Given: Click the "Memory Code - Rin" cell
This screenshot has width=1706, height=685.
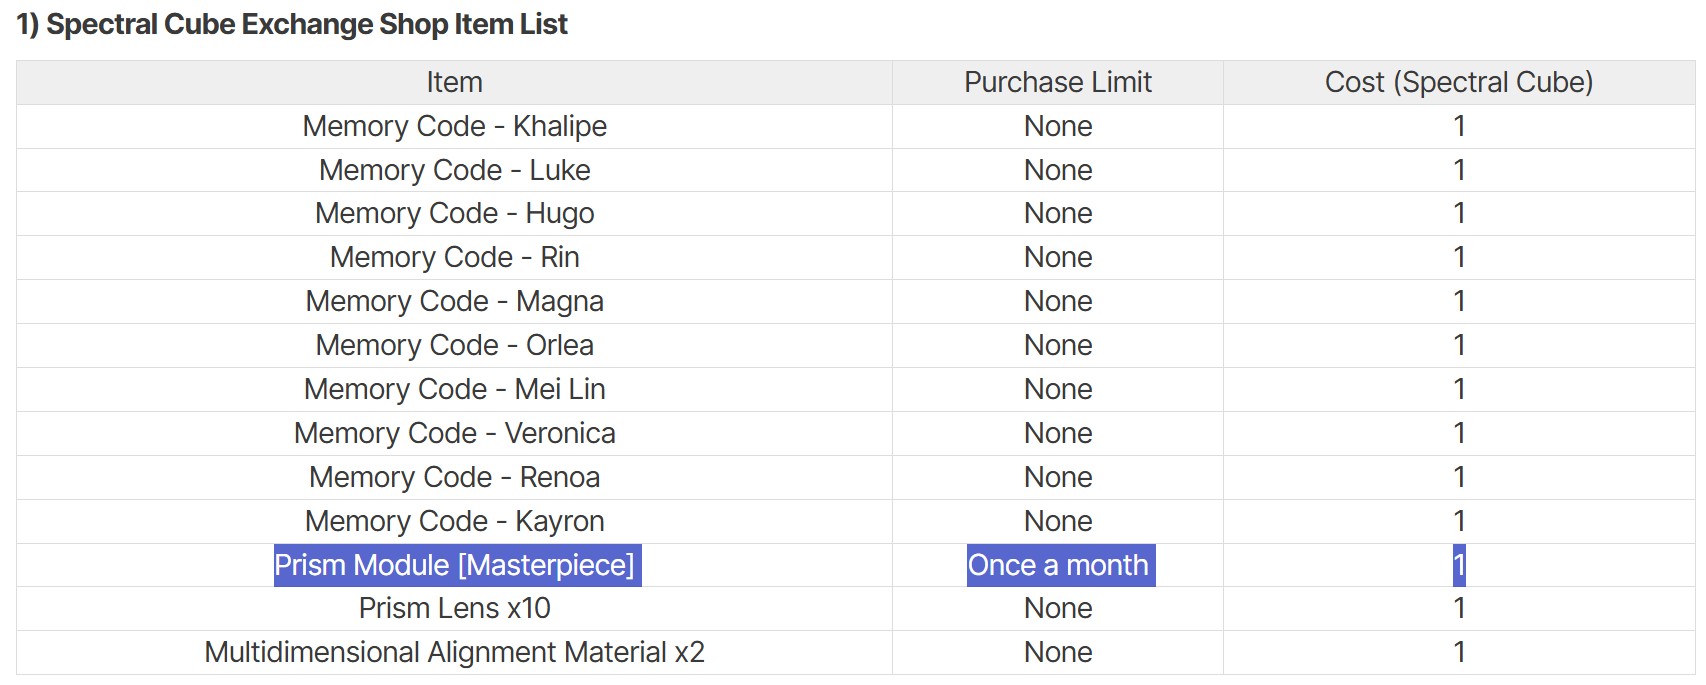Looking at the screenshot, I should click(454, 257).
